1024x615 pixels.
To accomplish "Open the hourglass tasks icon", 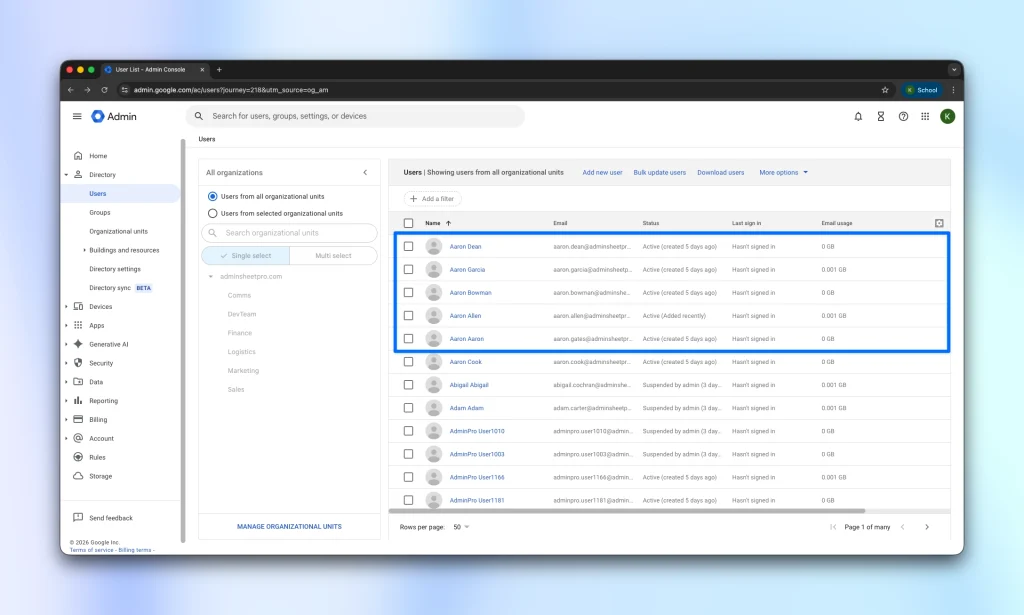I will (x=881, y=116).
